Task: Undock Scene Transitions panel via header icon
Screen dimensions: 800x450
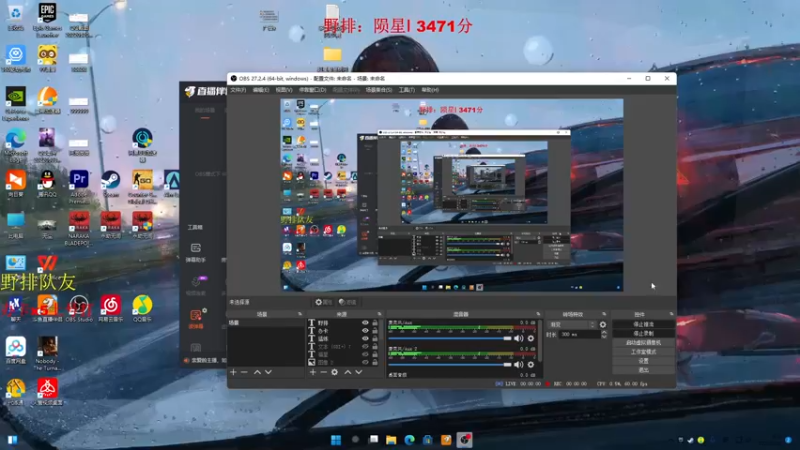Action: coord(604,314)
